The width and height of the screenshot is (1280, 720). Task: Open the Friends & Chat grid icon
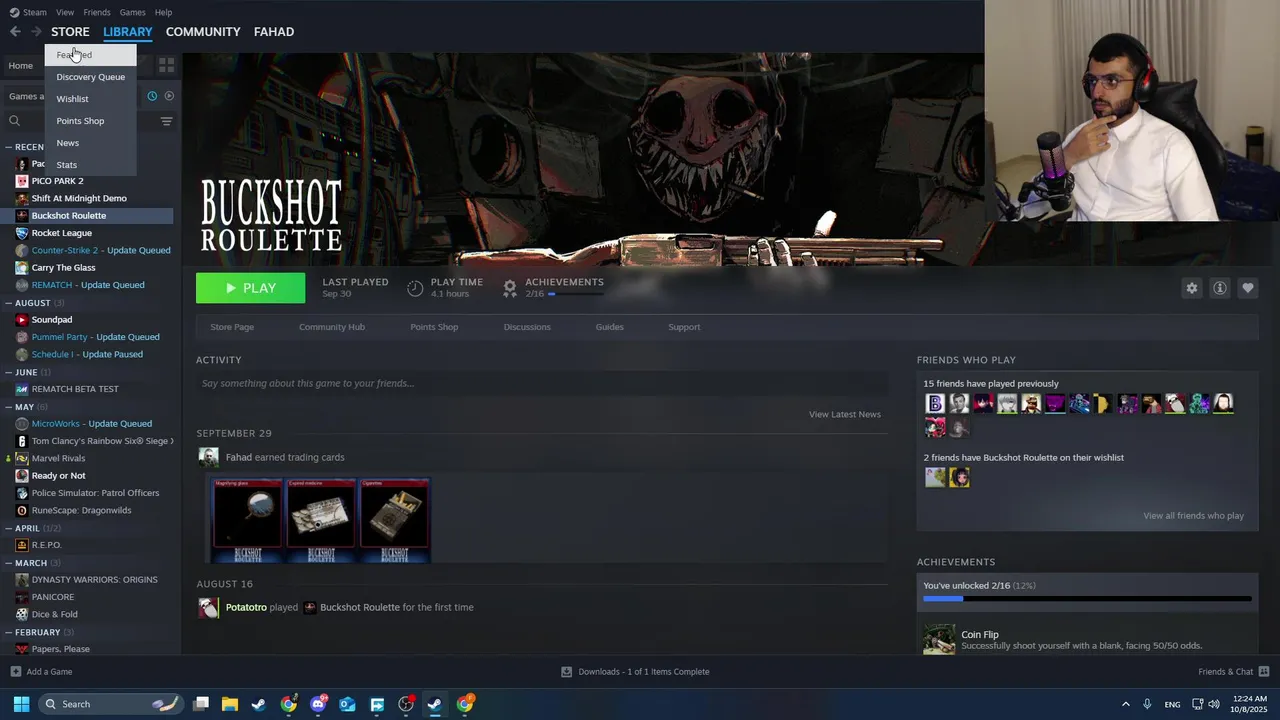click(1263, 671)
